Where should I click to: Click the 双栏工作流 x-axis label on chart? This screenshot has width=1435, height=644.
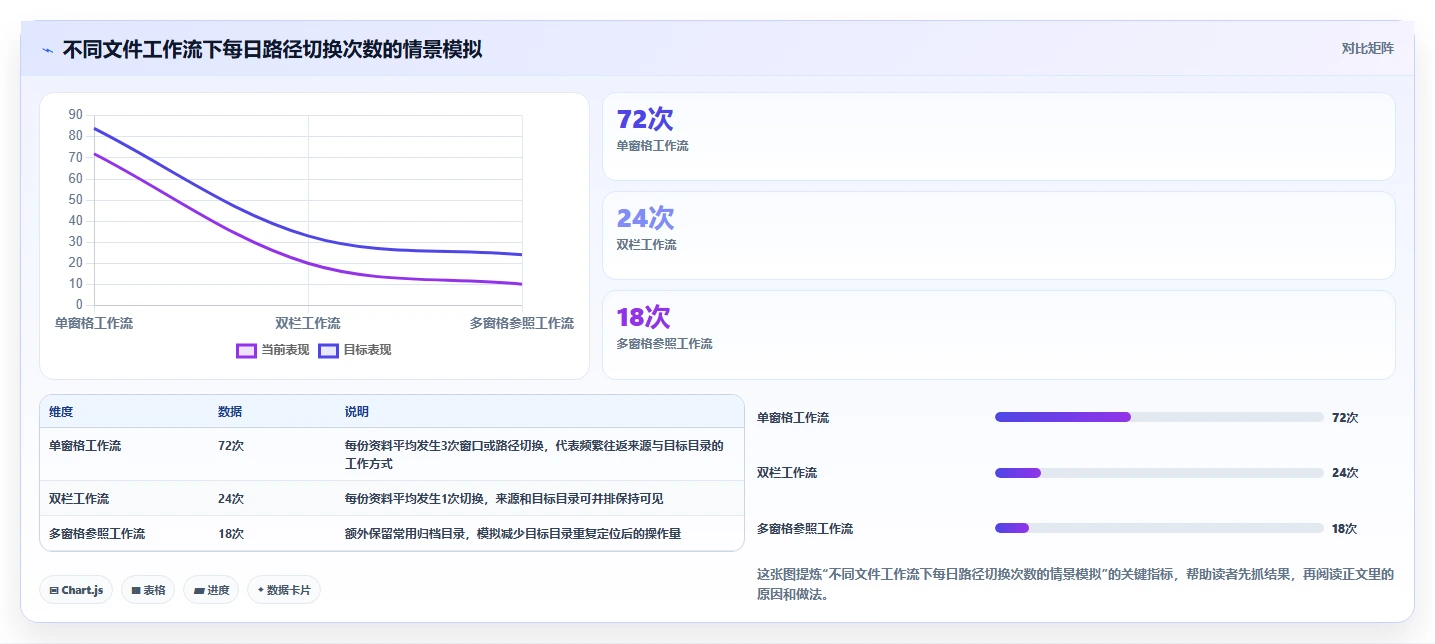(308, 323)
